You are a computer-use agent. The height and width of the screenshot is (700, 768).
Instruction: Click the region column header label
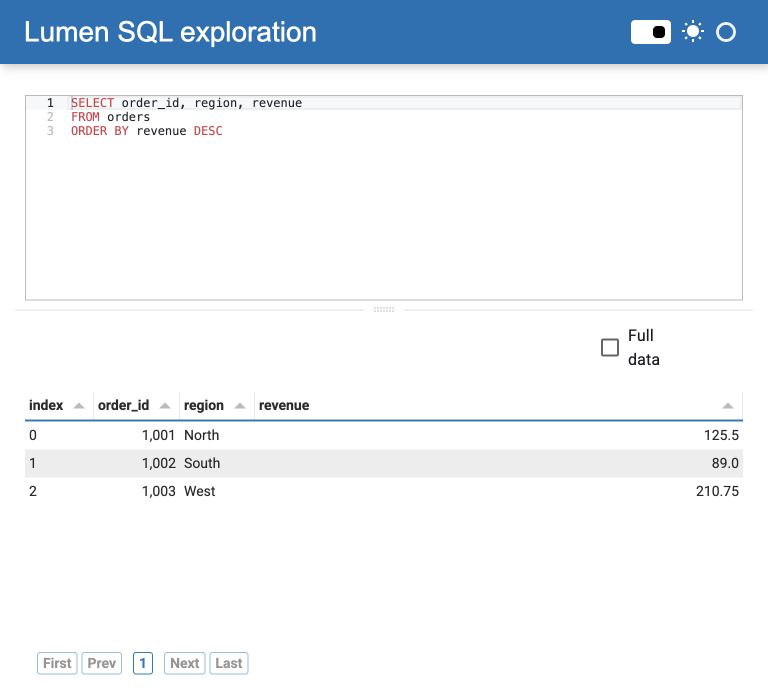point(204,405)
